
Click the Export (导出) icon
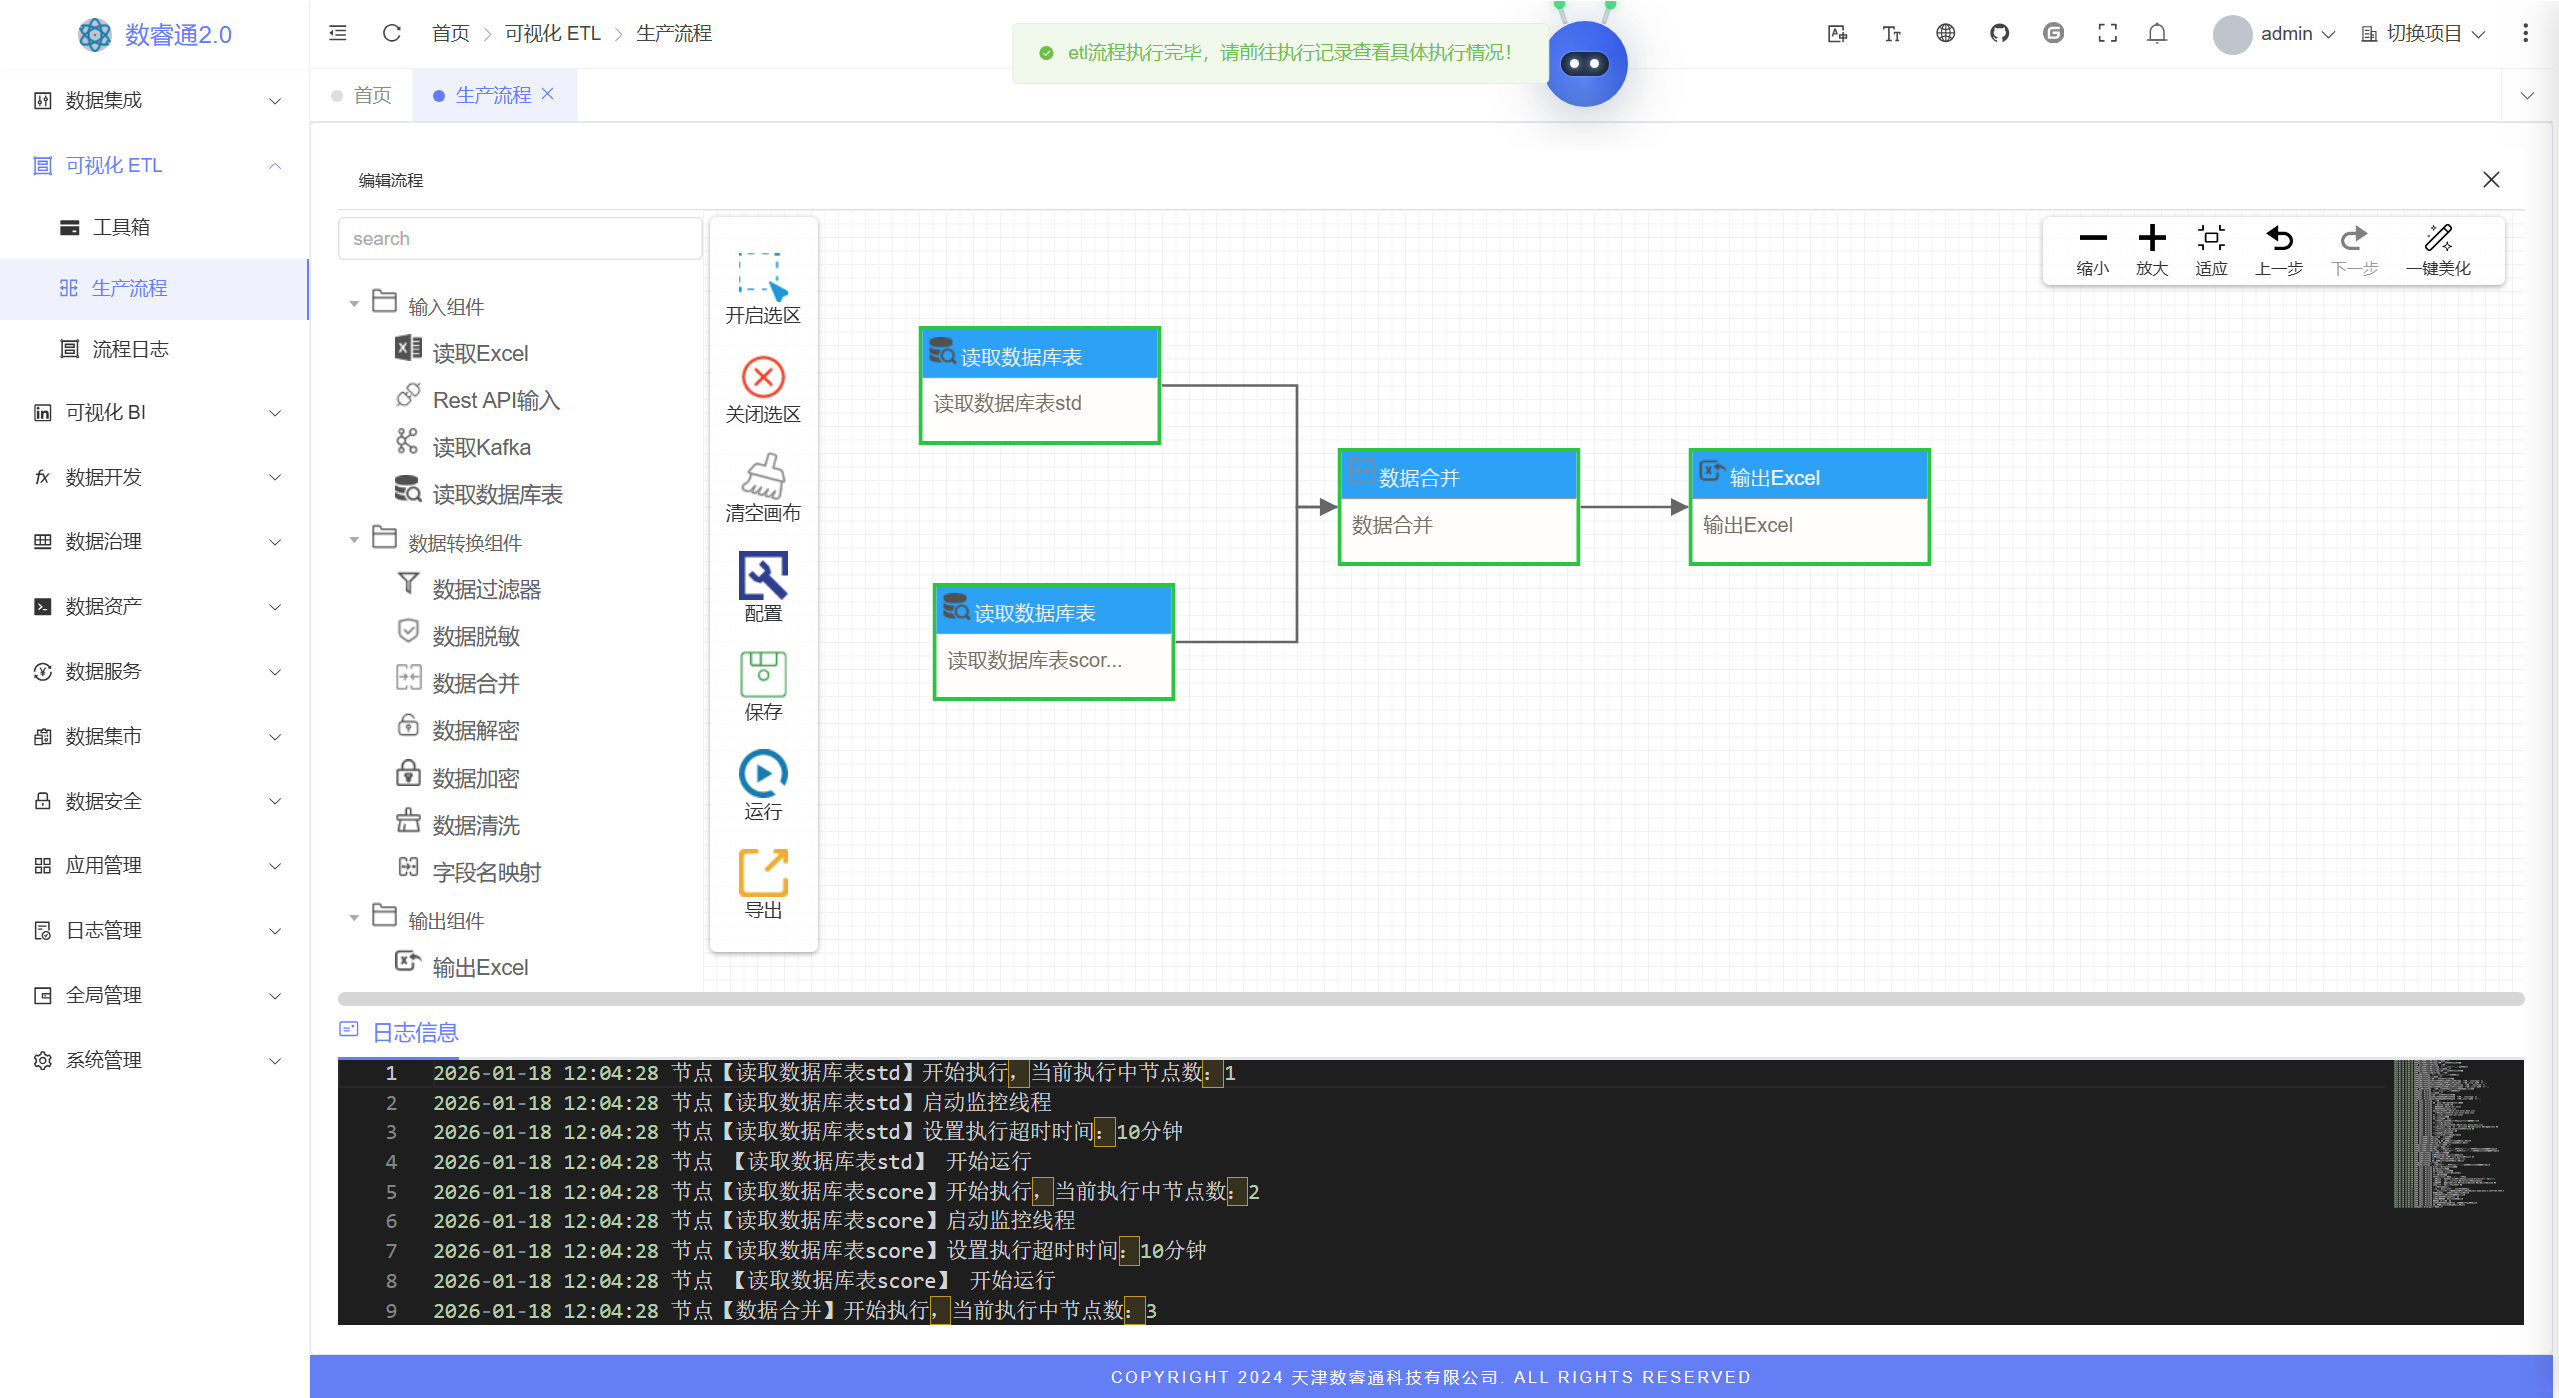[763, 873]
